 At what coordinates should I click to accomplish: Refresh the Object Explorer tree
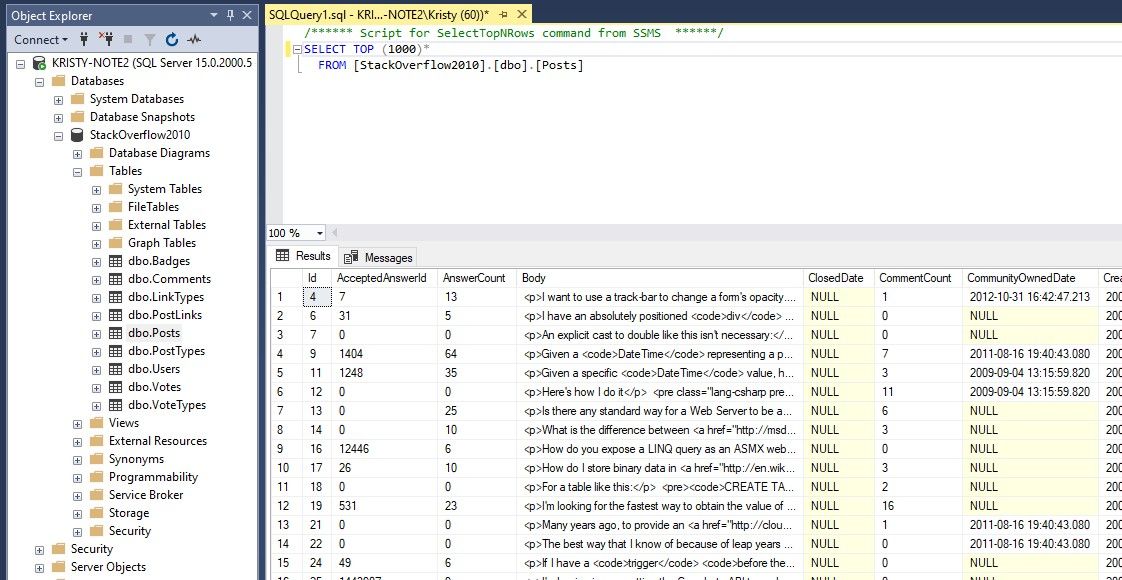172,40
